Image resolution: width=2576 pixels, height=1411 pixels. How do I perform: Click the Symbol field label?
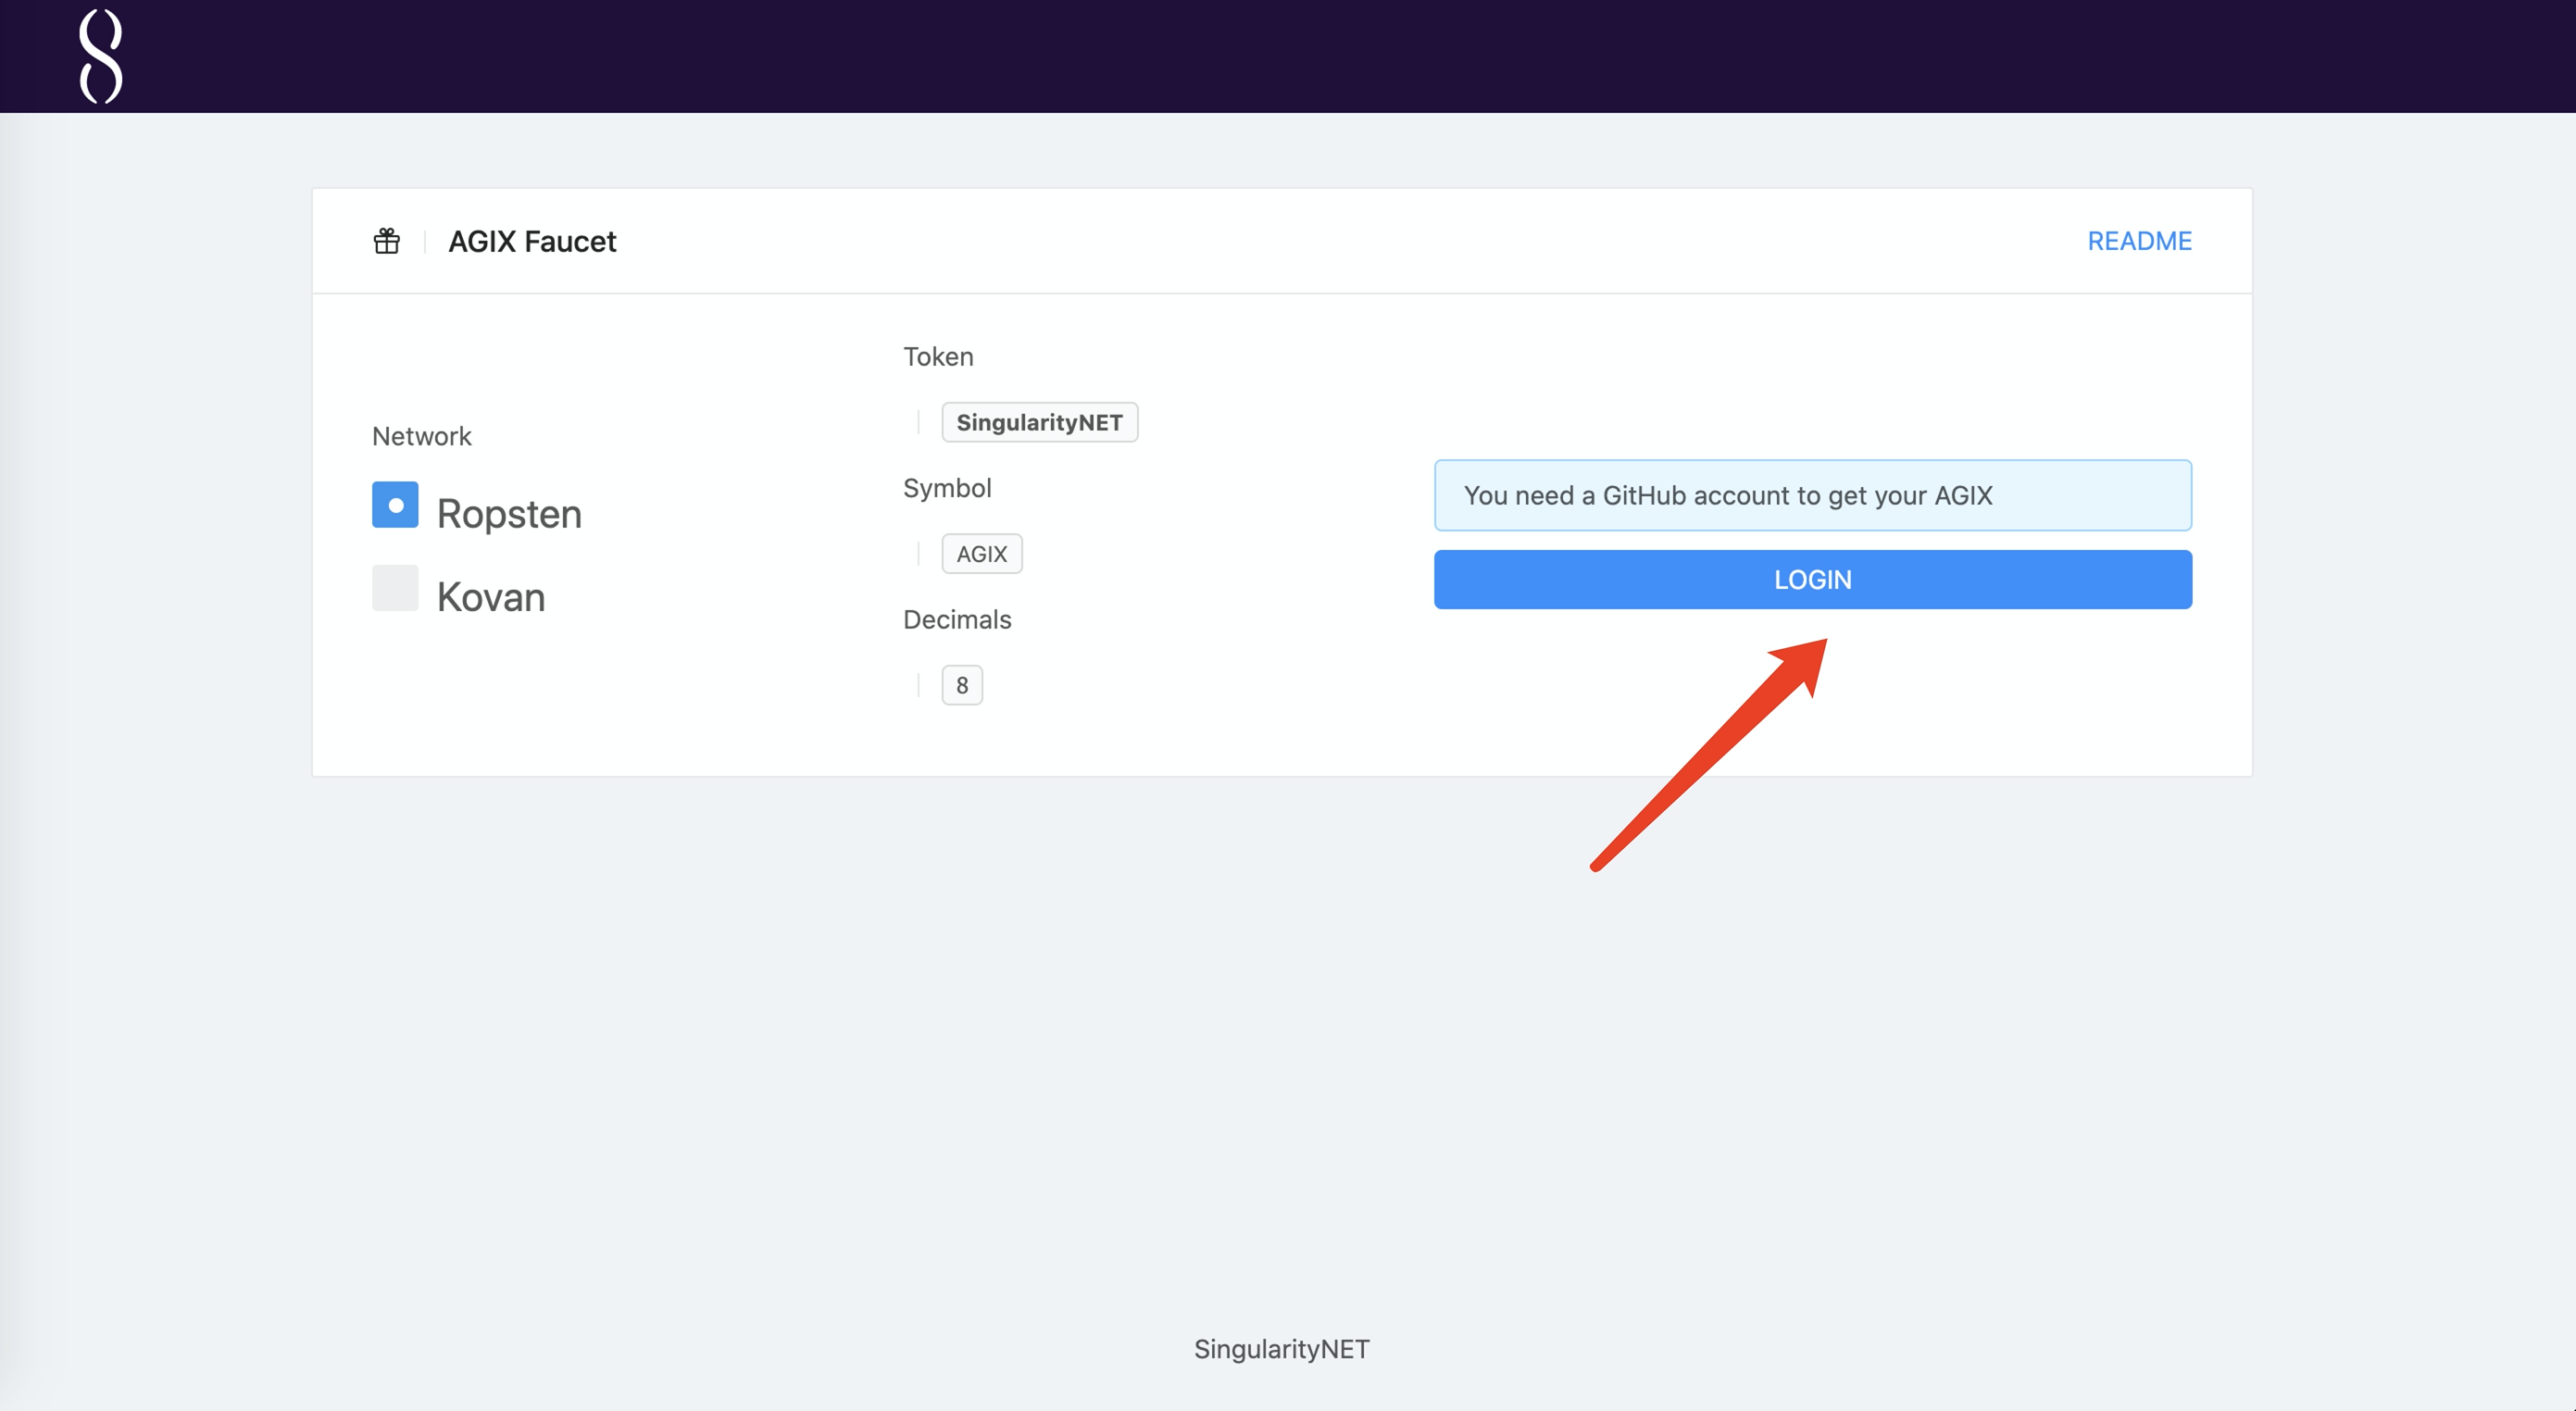pos(947,488)
